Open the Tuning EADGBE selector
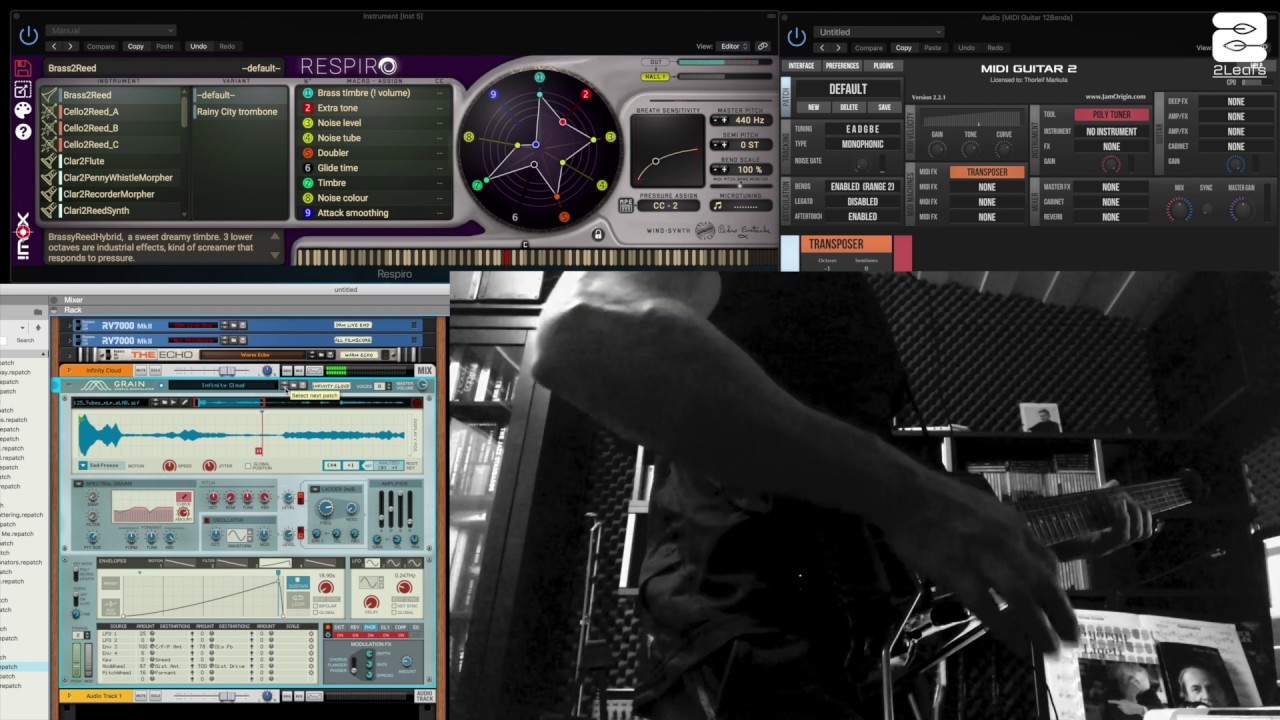Screen dimensions: 1280x720 point(863,129)
